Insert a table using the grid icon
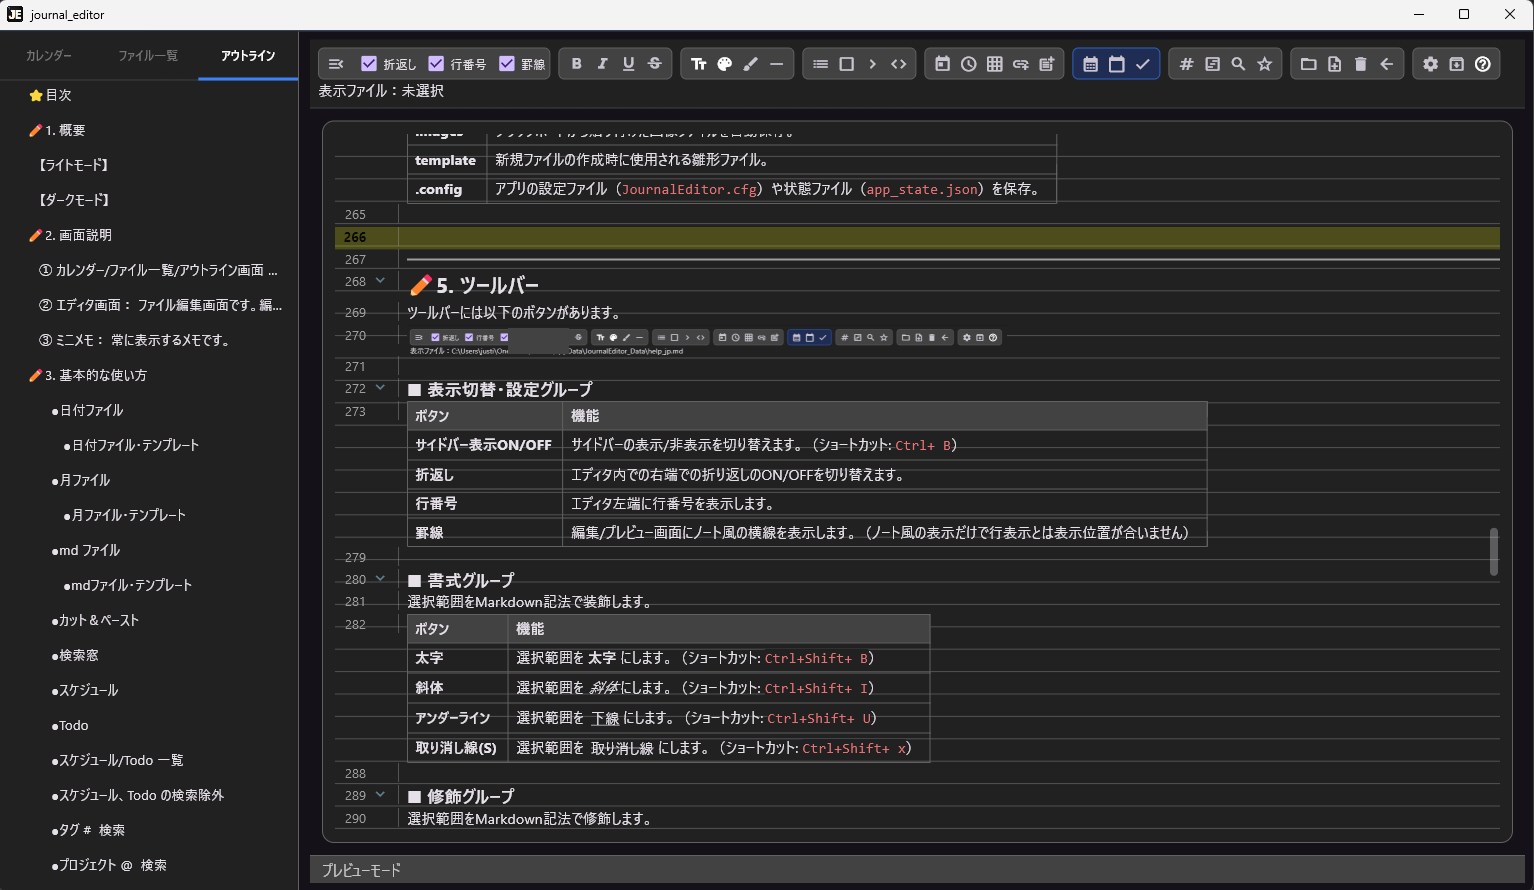 (x=994, y=64)
